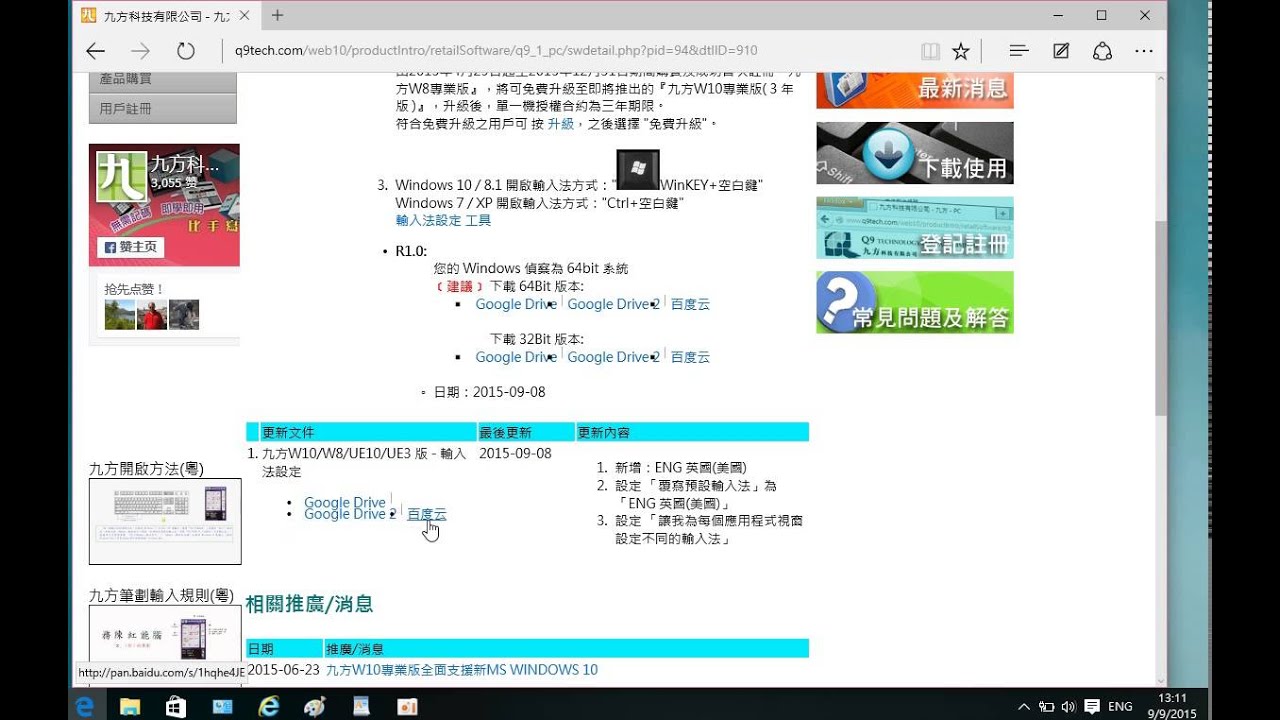Open 九方W10專業版全面支援新MS WINDOWS 10 news link
This screenshot has height=720, width=1280.
462,670
